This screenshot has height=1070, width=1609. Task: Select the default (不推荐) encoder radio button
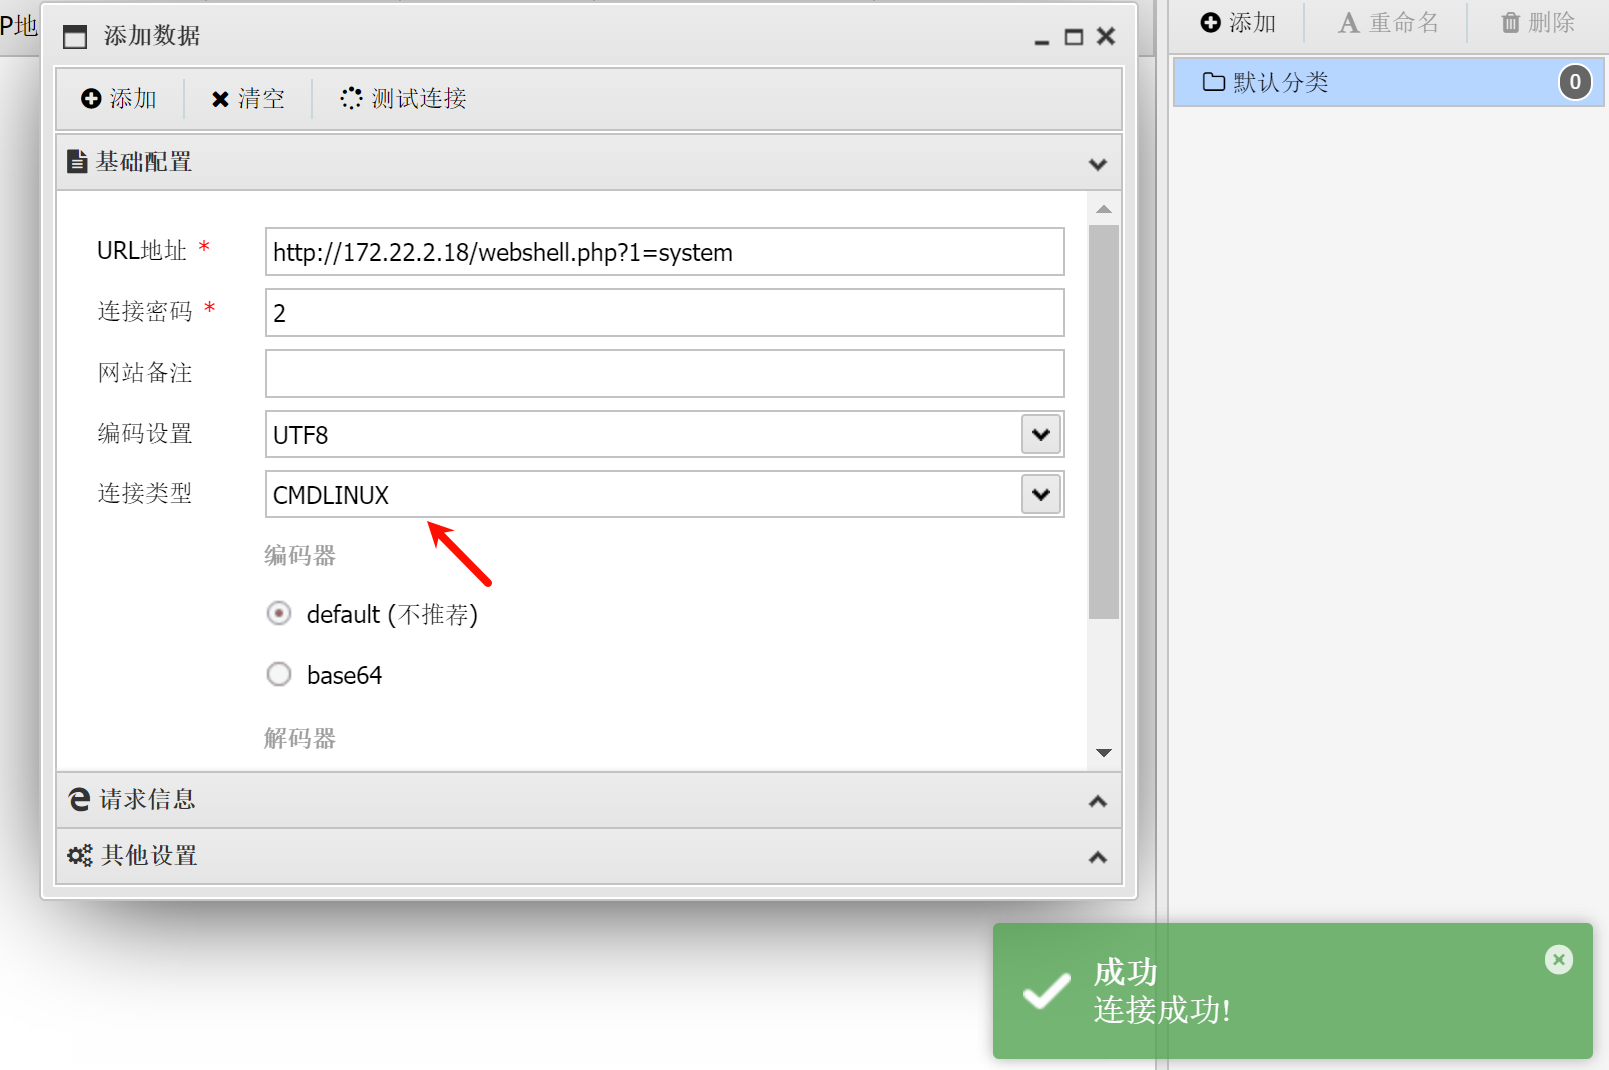tap(279, 613)
